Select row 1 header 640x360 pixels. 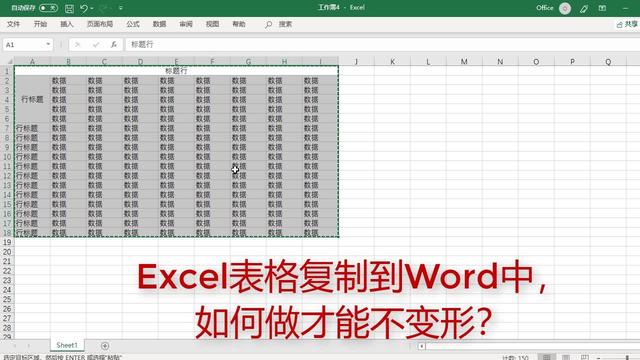[x=7, y=71]
